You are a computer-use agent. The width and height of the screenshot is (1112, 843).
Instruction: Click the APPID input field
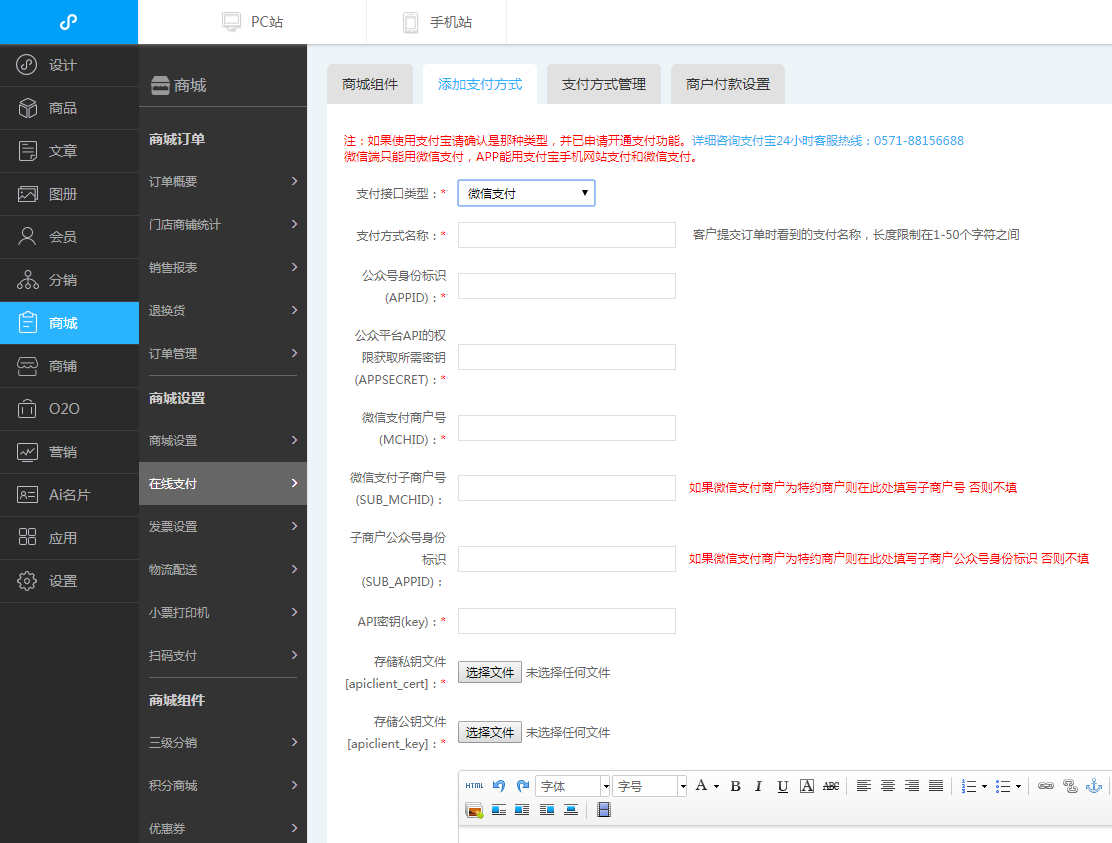tap(567, 286)
